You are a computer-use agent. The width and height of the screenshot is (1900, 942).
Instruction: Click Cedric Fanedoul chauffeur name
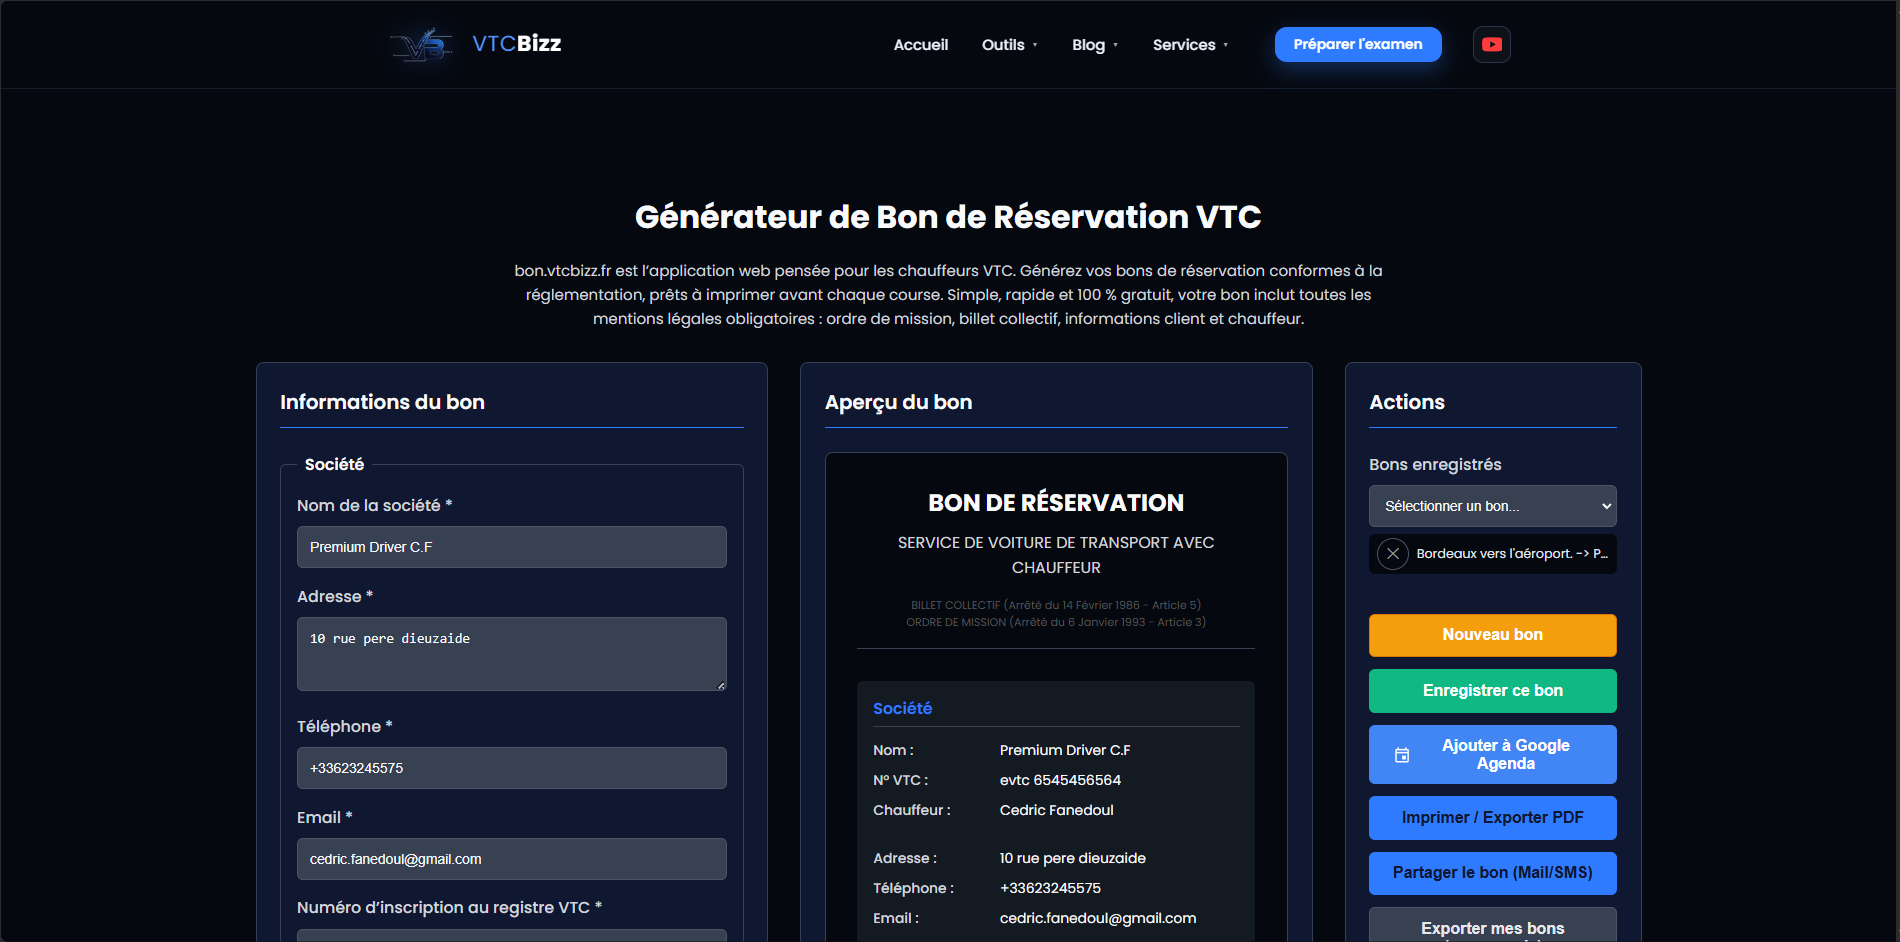[x=1056, y=810]
